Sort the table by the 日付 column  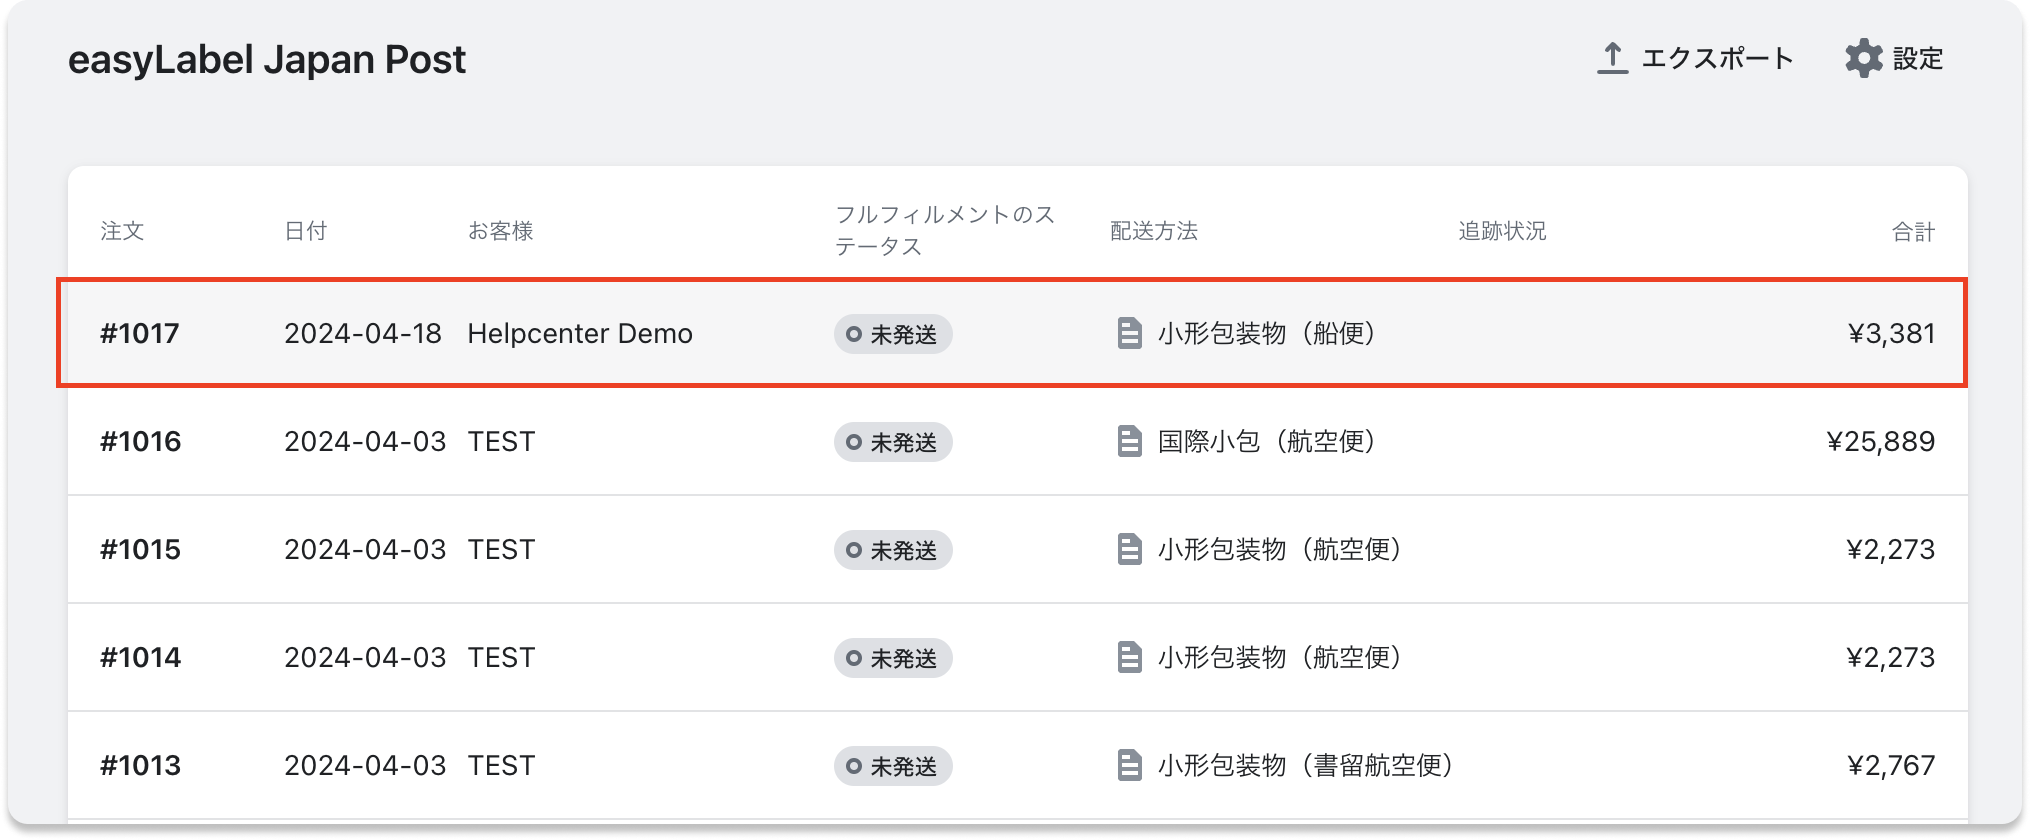click(x=305, y=231)
